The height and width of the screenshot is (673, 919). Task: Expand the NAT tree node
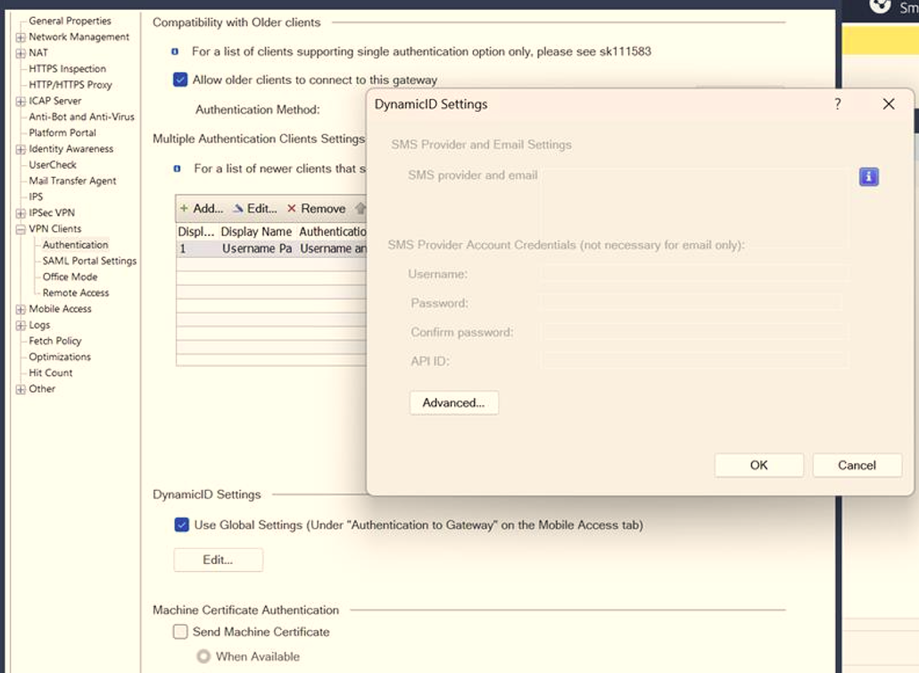21,53
